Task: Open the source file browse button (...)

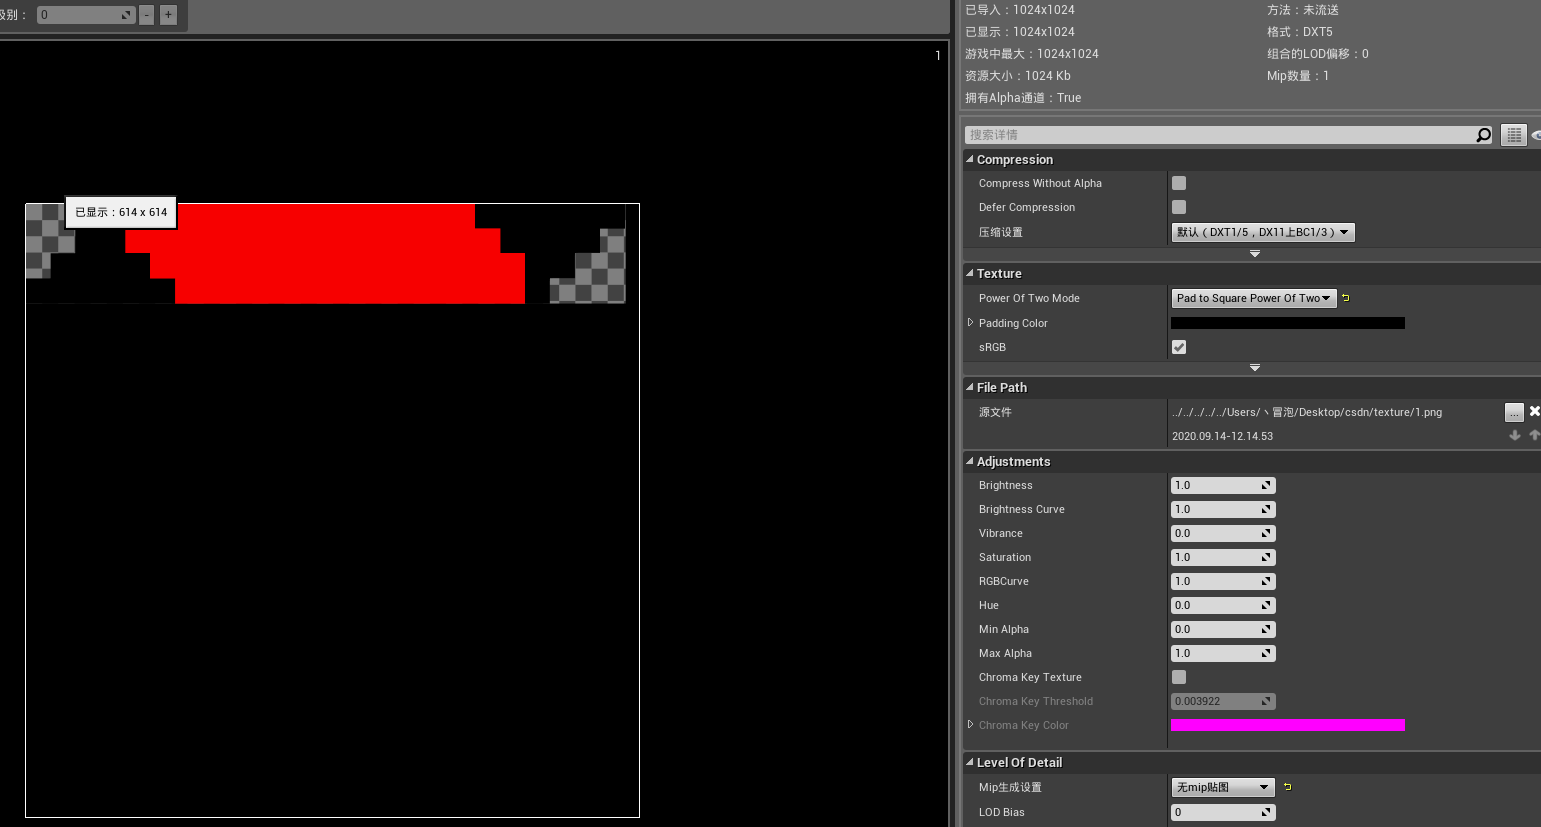Action: 1513,411
